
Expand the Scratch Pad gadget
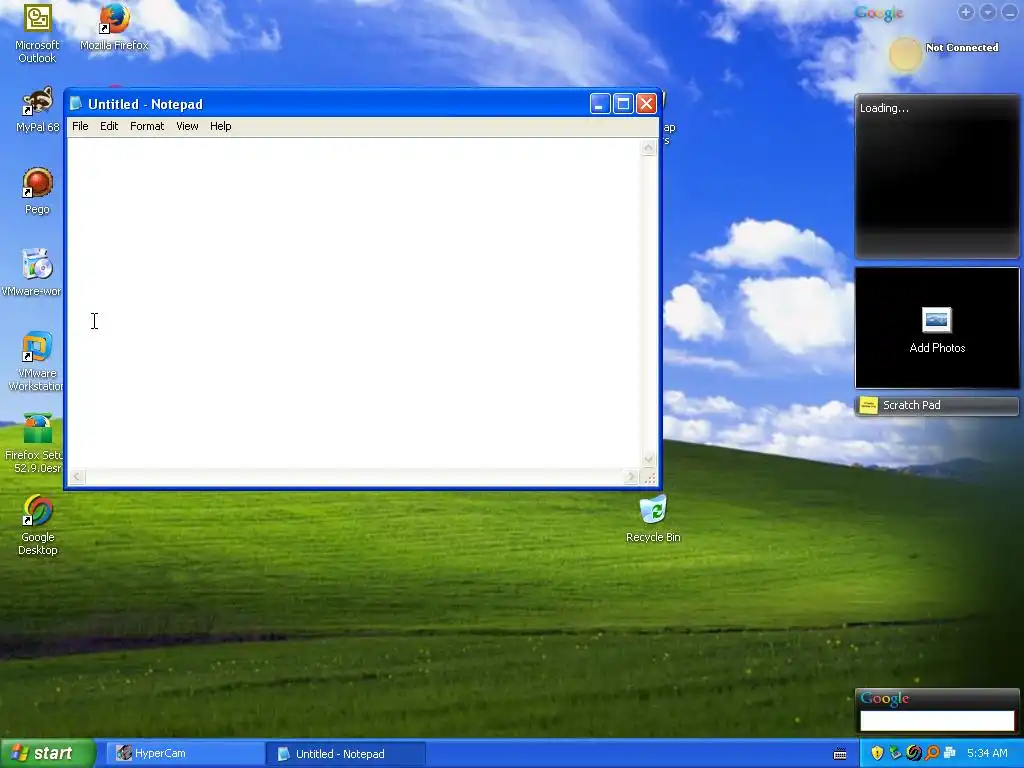tap(937, 406)
